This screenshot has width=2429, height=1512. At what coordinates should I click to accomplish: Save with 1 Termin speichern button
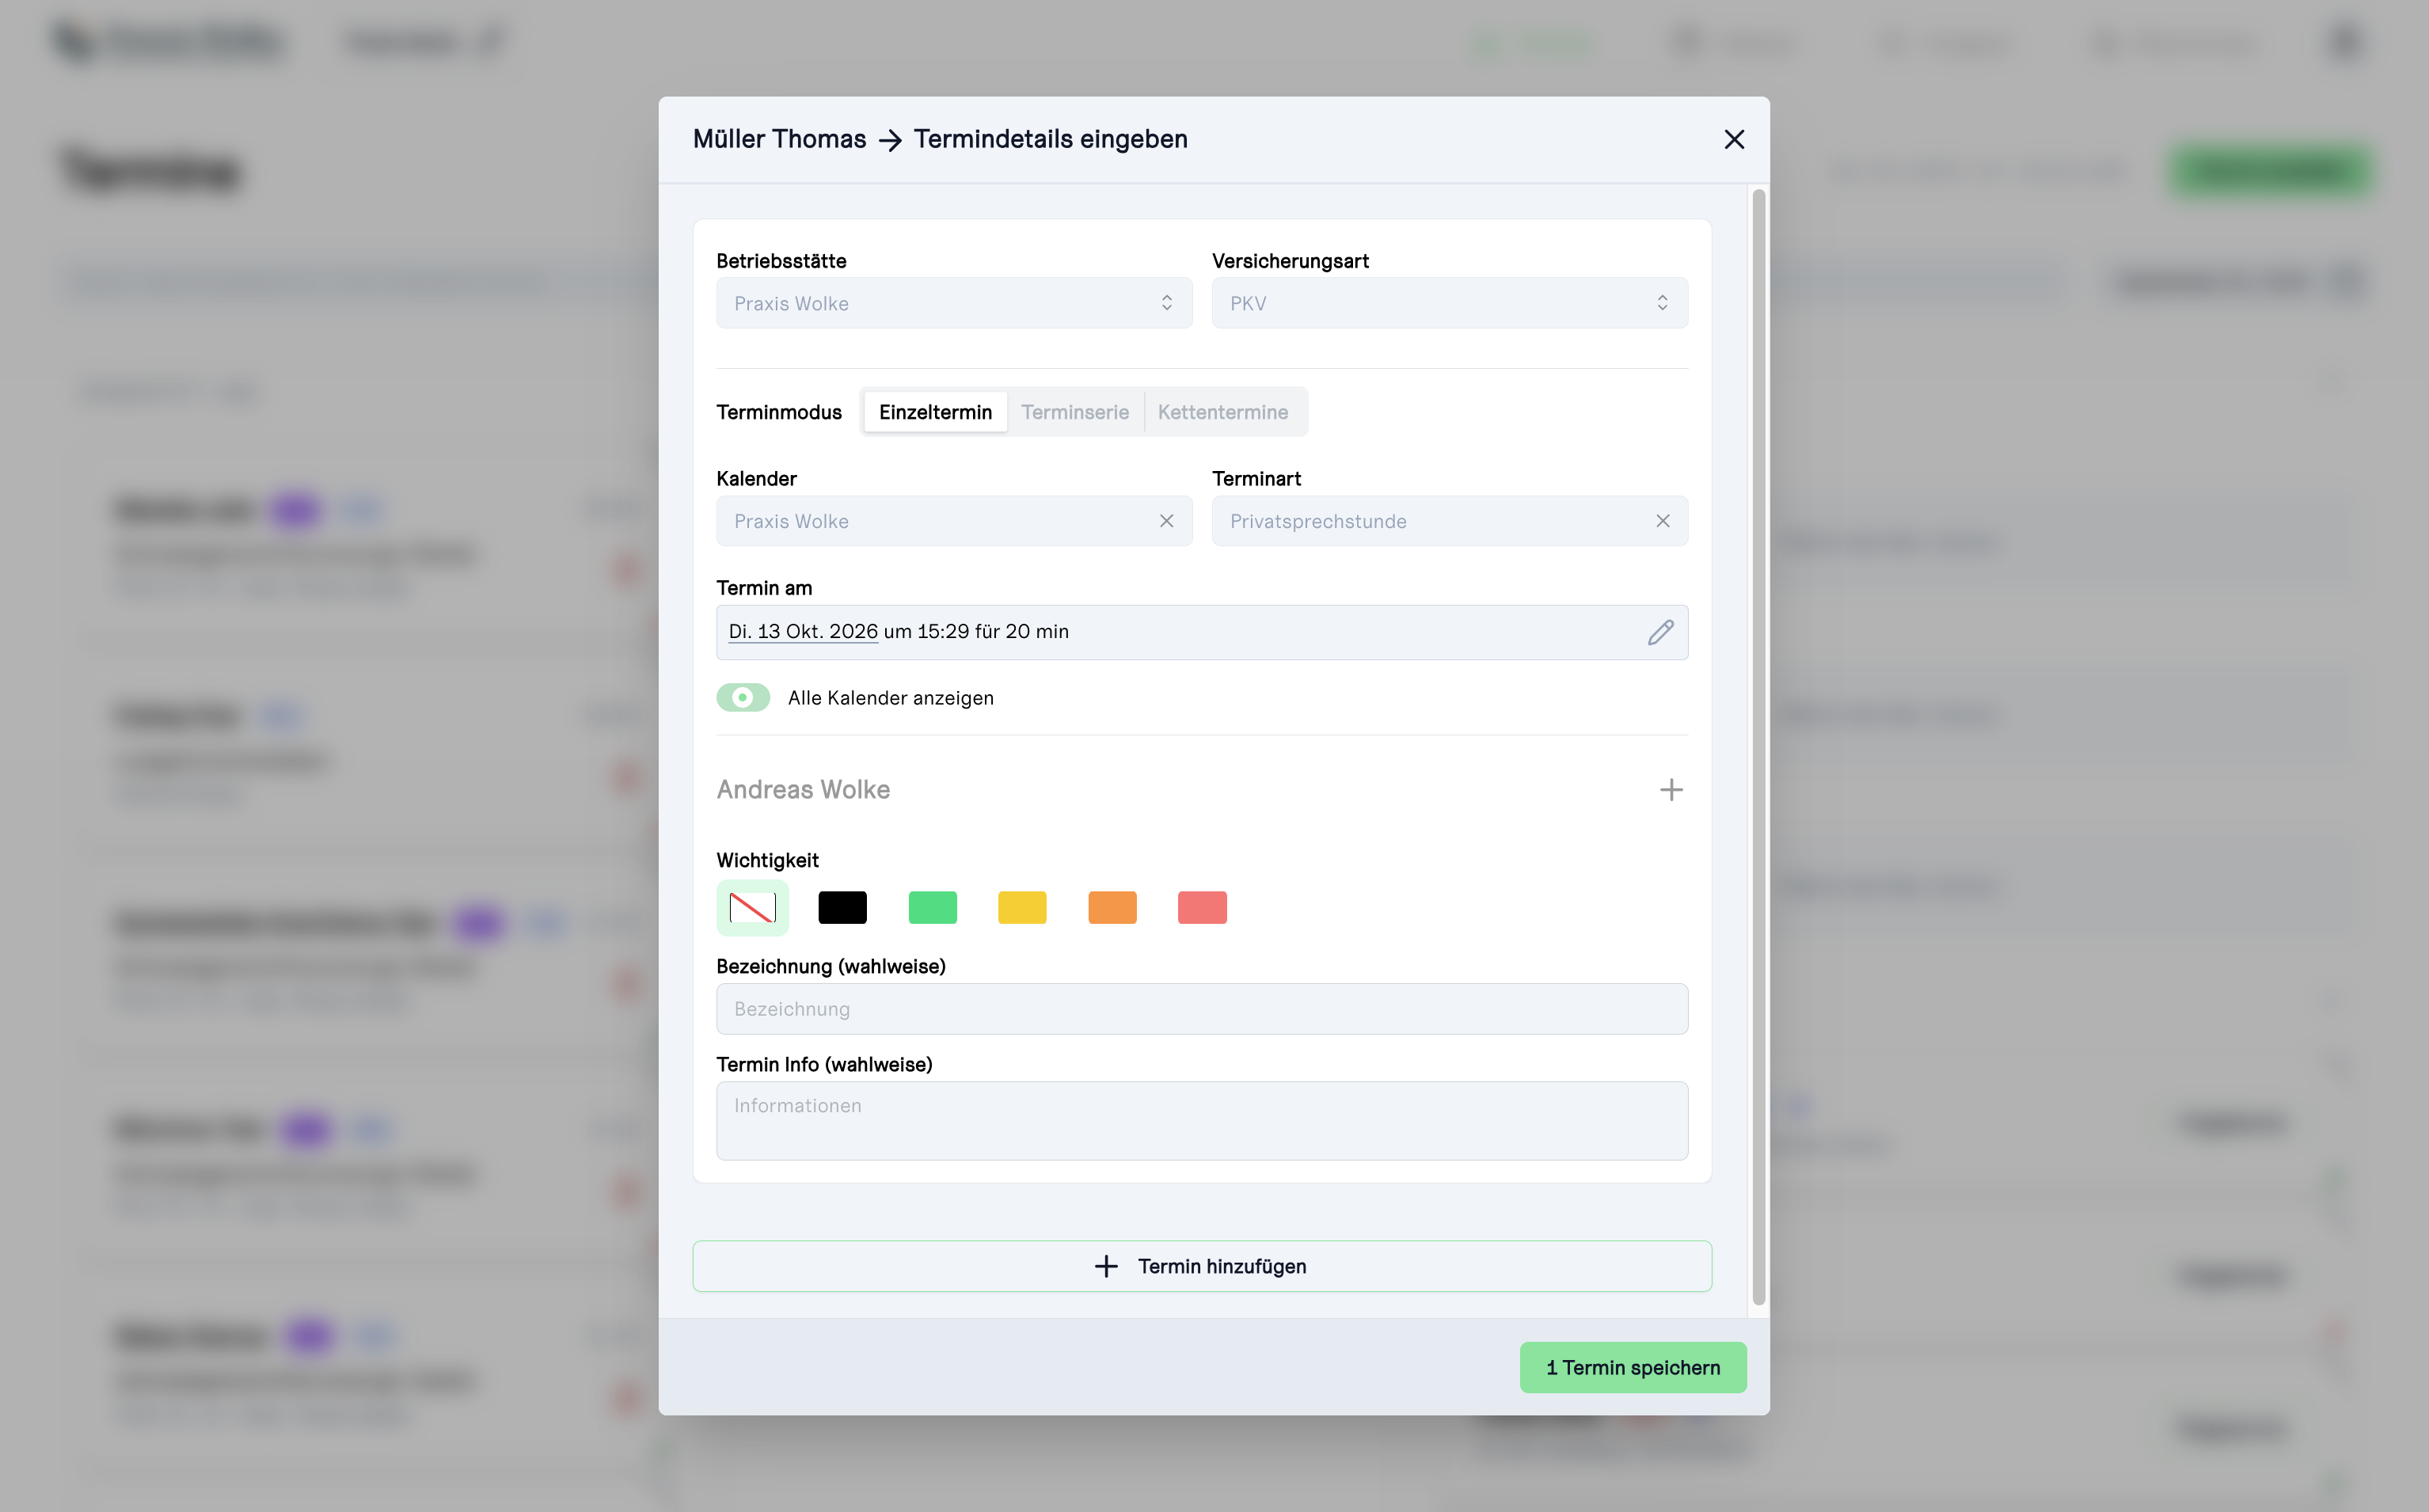point(1633,1367)
